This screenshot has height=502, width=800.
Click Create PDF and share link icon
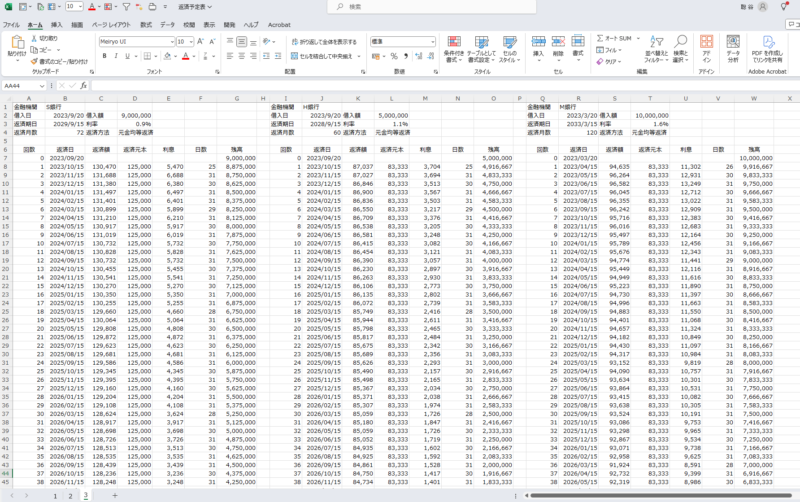[x=769, y=42]
